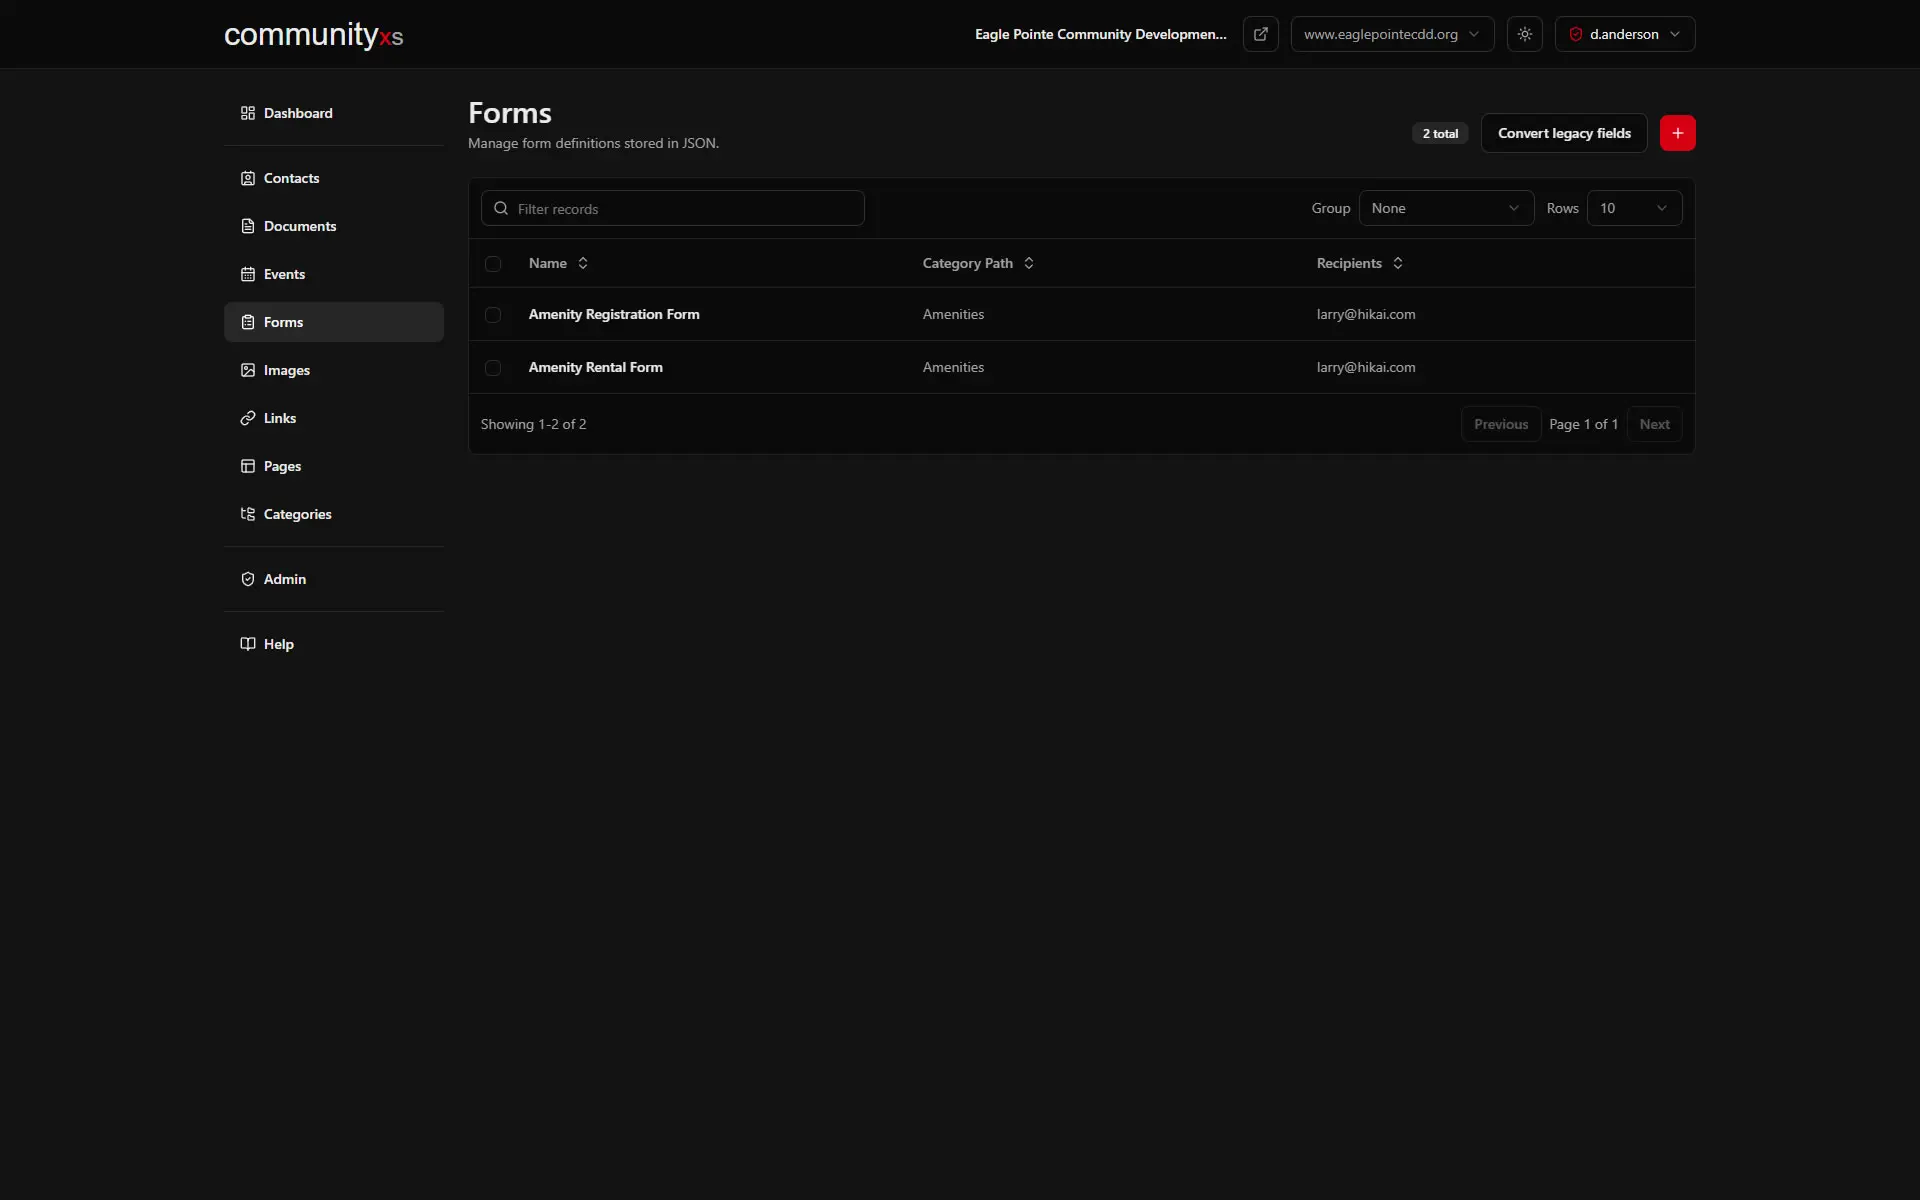1920x1200 pixels.
Task: Sort by Name column arrows
Action: (x=583, y=263)
